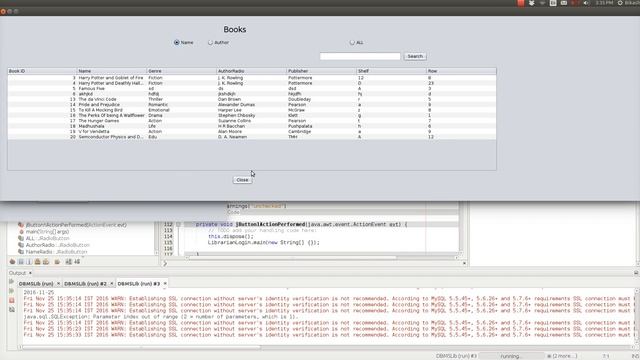Switch to DBMSLib (run) #2 output tab
The image size is (640, 360).
(x=85, y=284)
